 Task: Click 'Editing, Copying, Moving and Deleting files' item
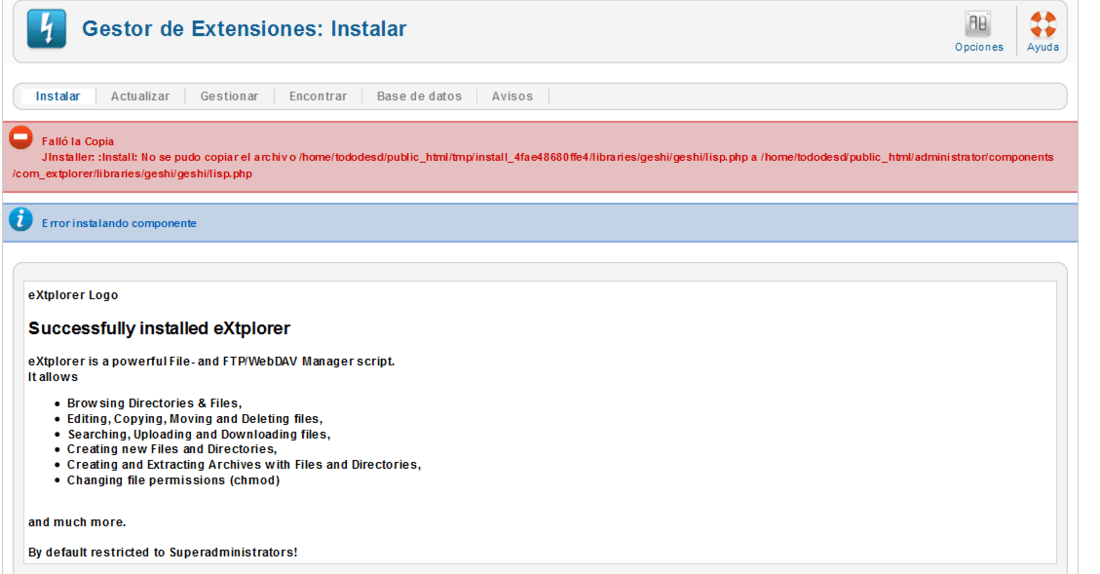click(195, 419)
